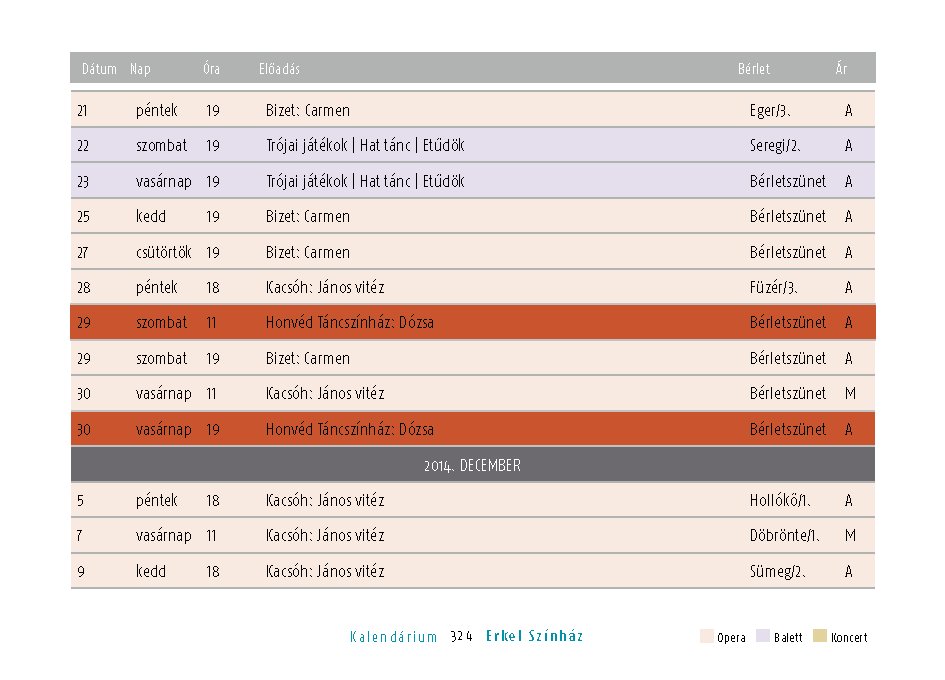Screen dimensions: 945x680
Task: Click the péntek day cell in the Eger/3. row
Action: (157, 110)
